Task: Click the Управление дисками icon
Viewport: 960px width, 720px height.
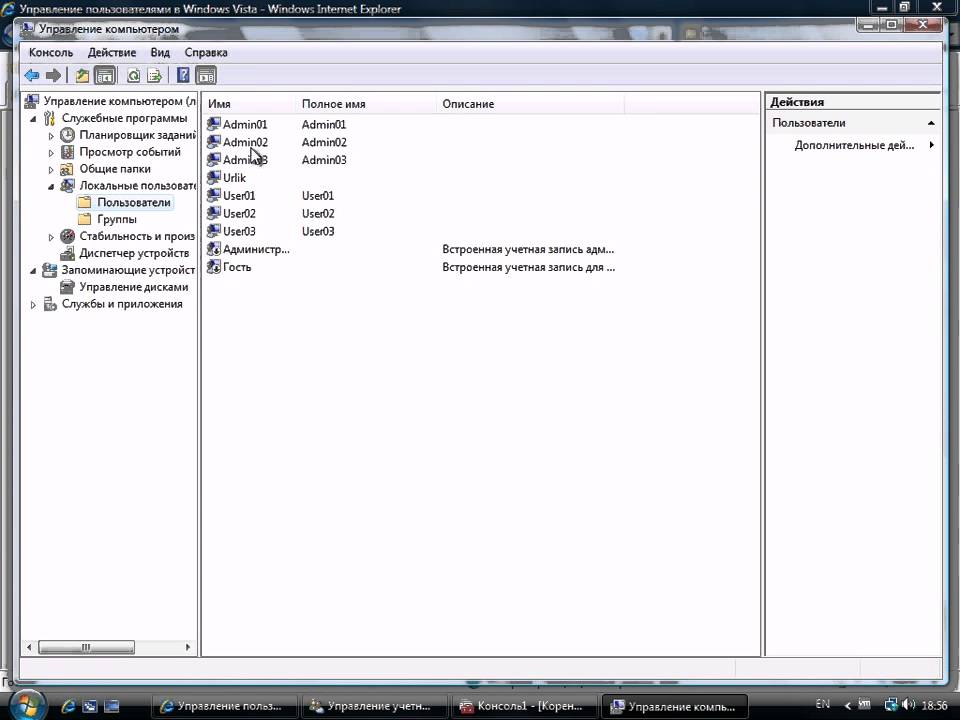Action: click(67, 287)
